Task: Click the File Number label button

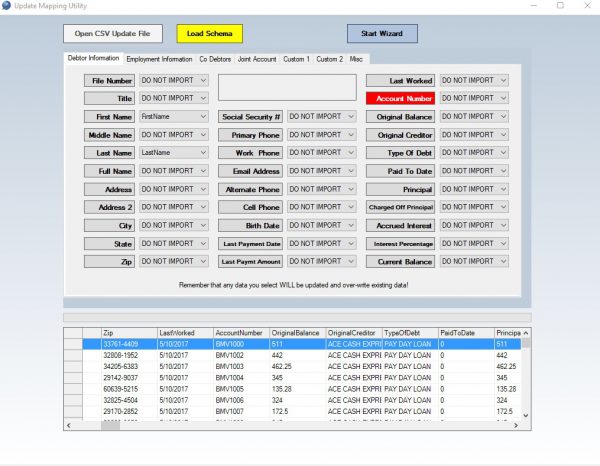Action: (109, 81)
